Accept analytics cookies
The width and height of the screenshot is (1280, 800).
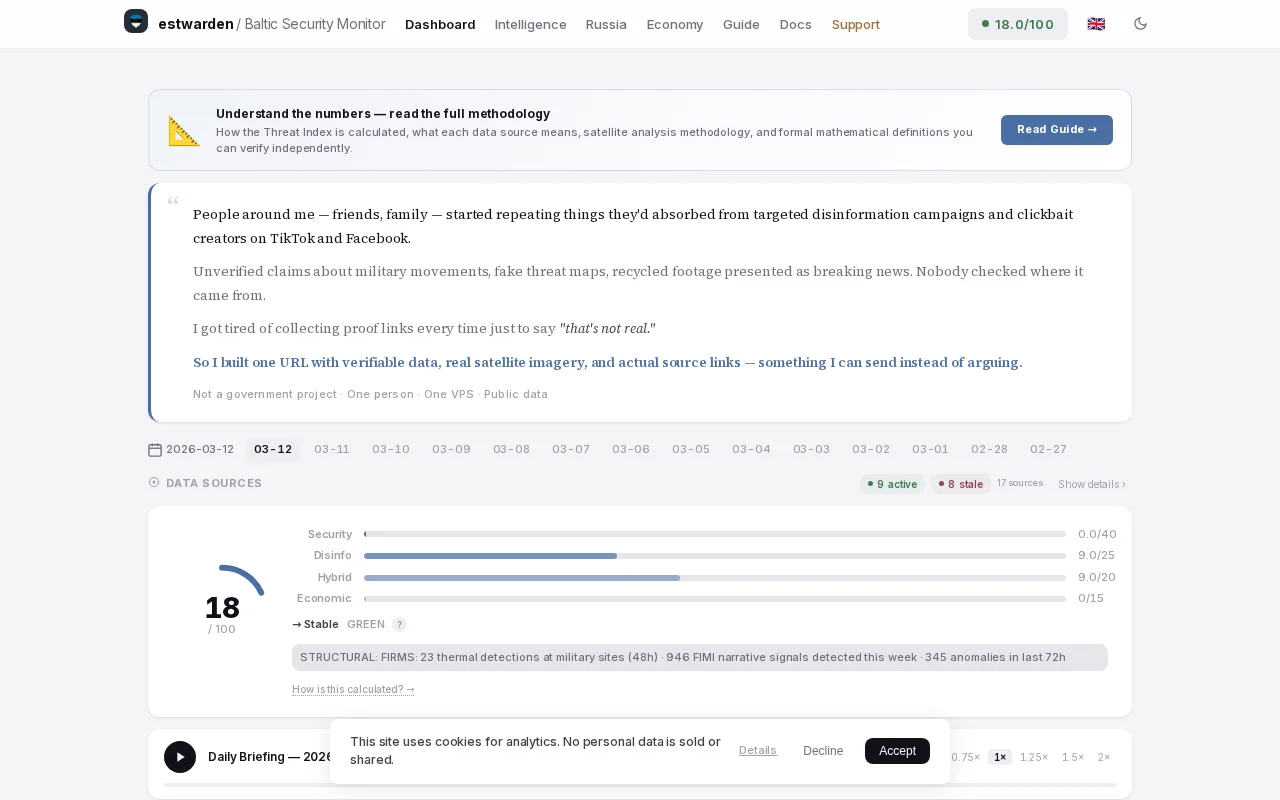click(x=897, y=751)
